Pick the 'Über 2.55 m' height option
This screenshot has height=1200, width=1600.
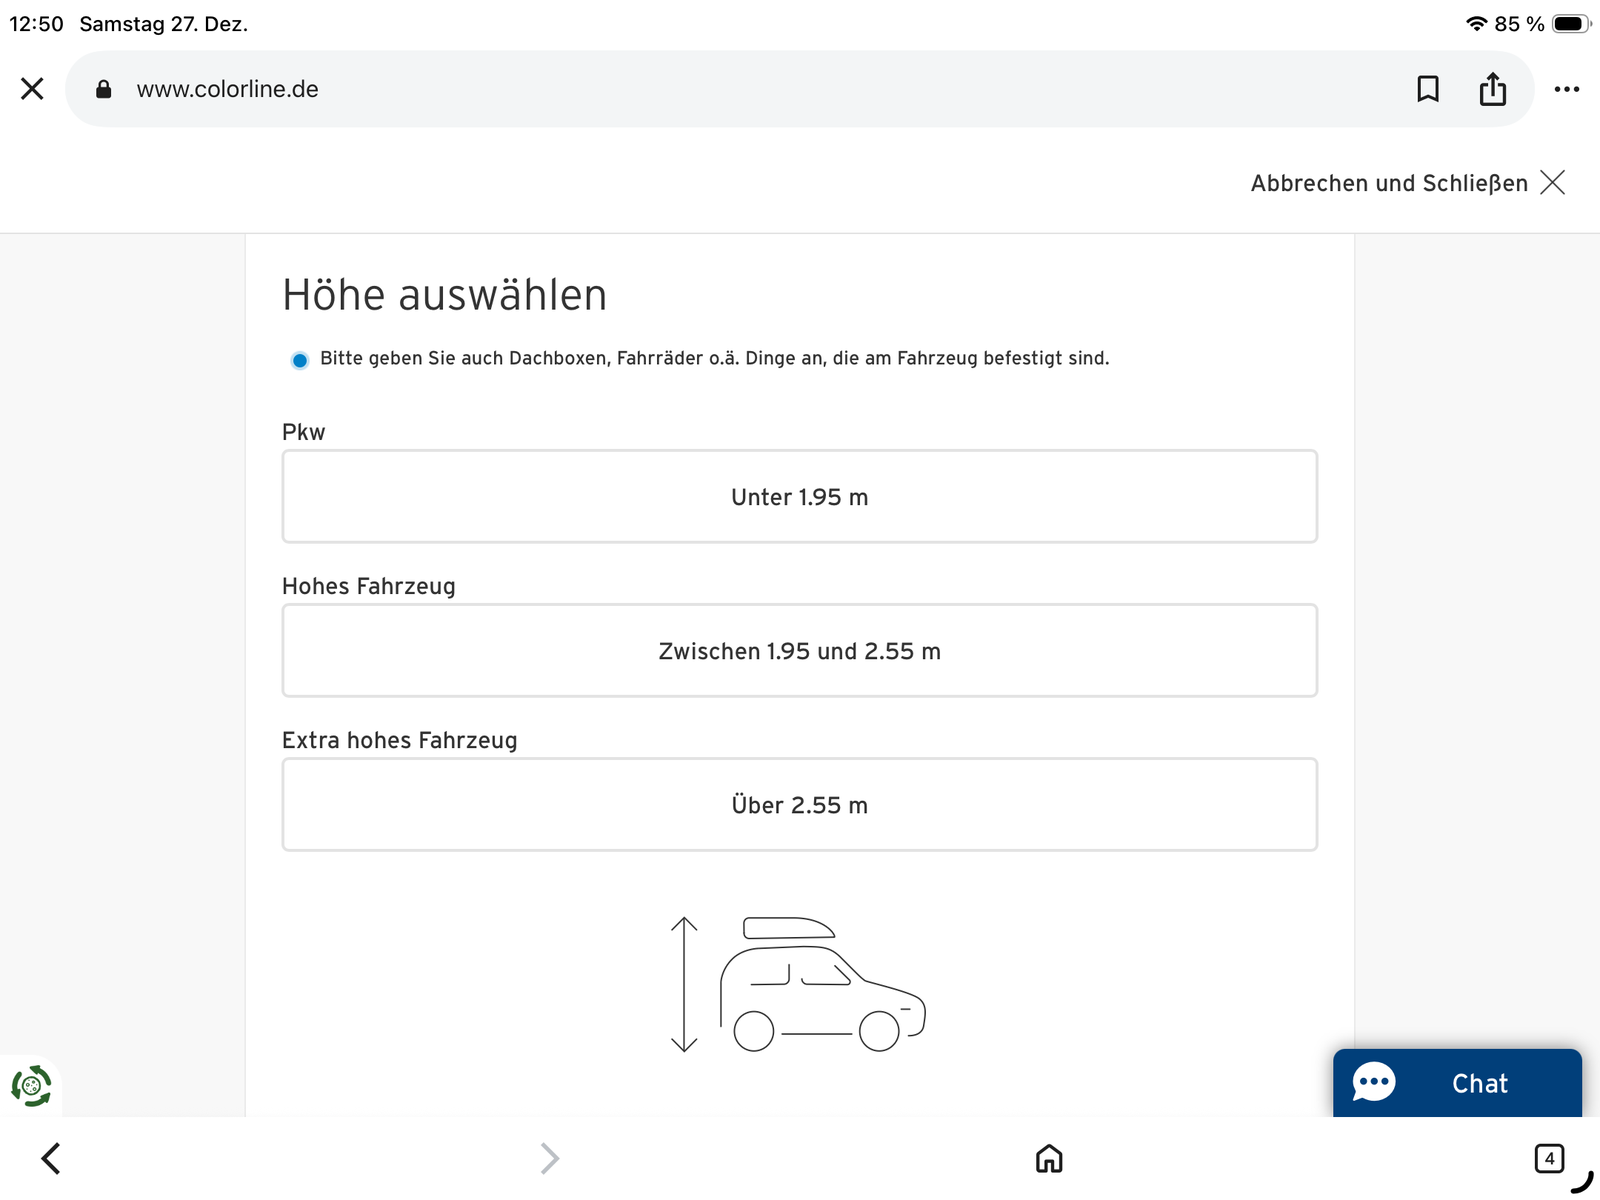pyautogui.click(x=799, y=805)
